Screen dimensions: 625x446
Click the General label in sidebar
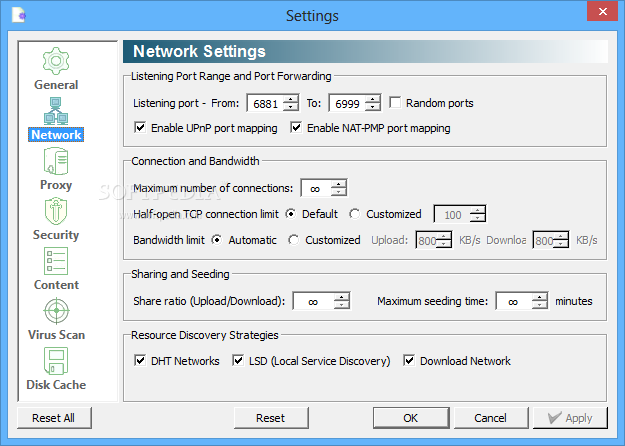tap(56, 84)
